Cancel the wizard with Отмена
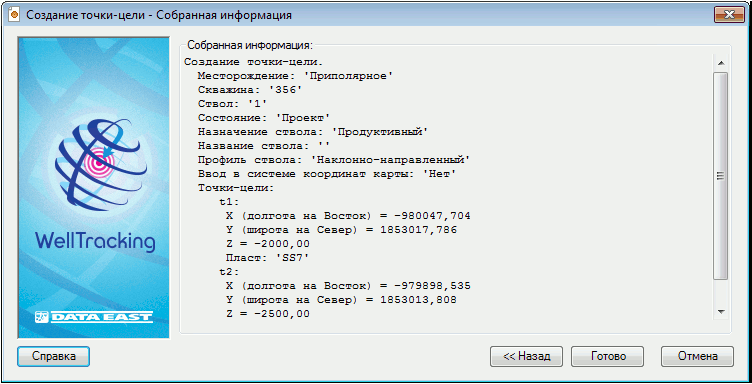Viewport: 752px width, 384px height. point(697,356)
